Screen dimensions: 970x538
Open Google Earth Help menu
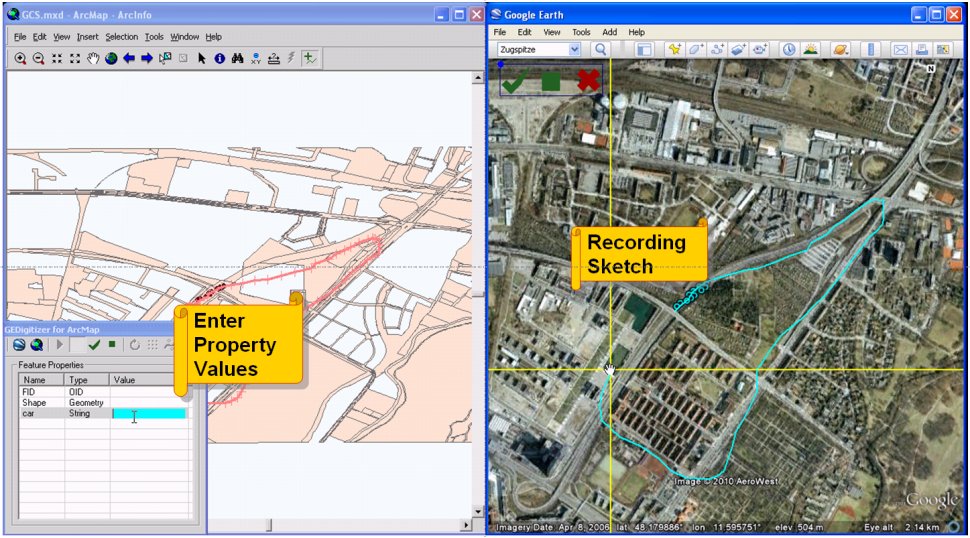(637, 32)
